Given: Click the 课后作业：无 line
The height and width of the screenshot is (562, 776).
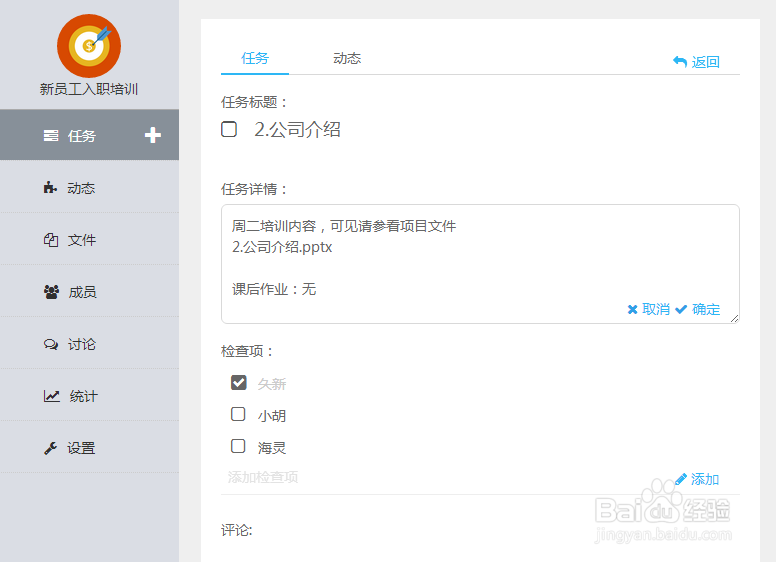Looking at the screenshot, I should point(274,289).
